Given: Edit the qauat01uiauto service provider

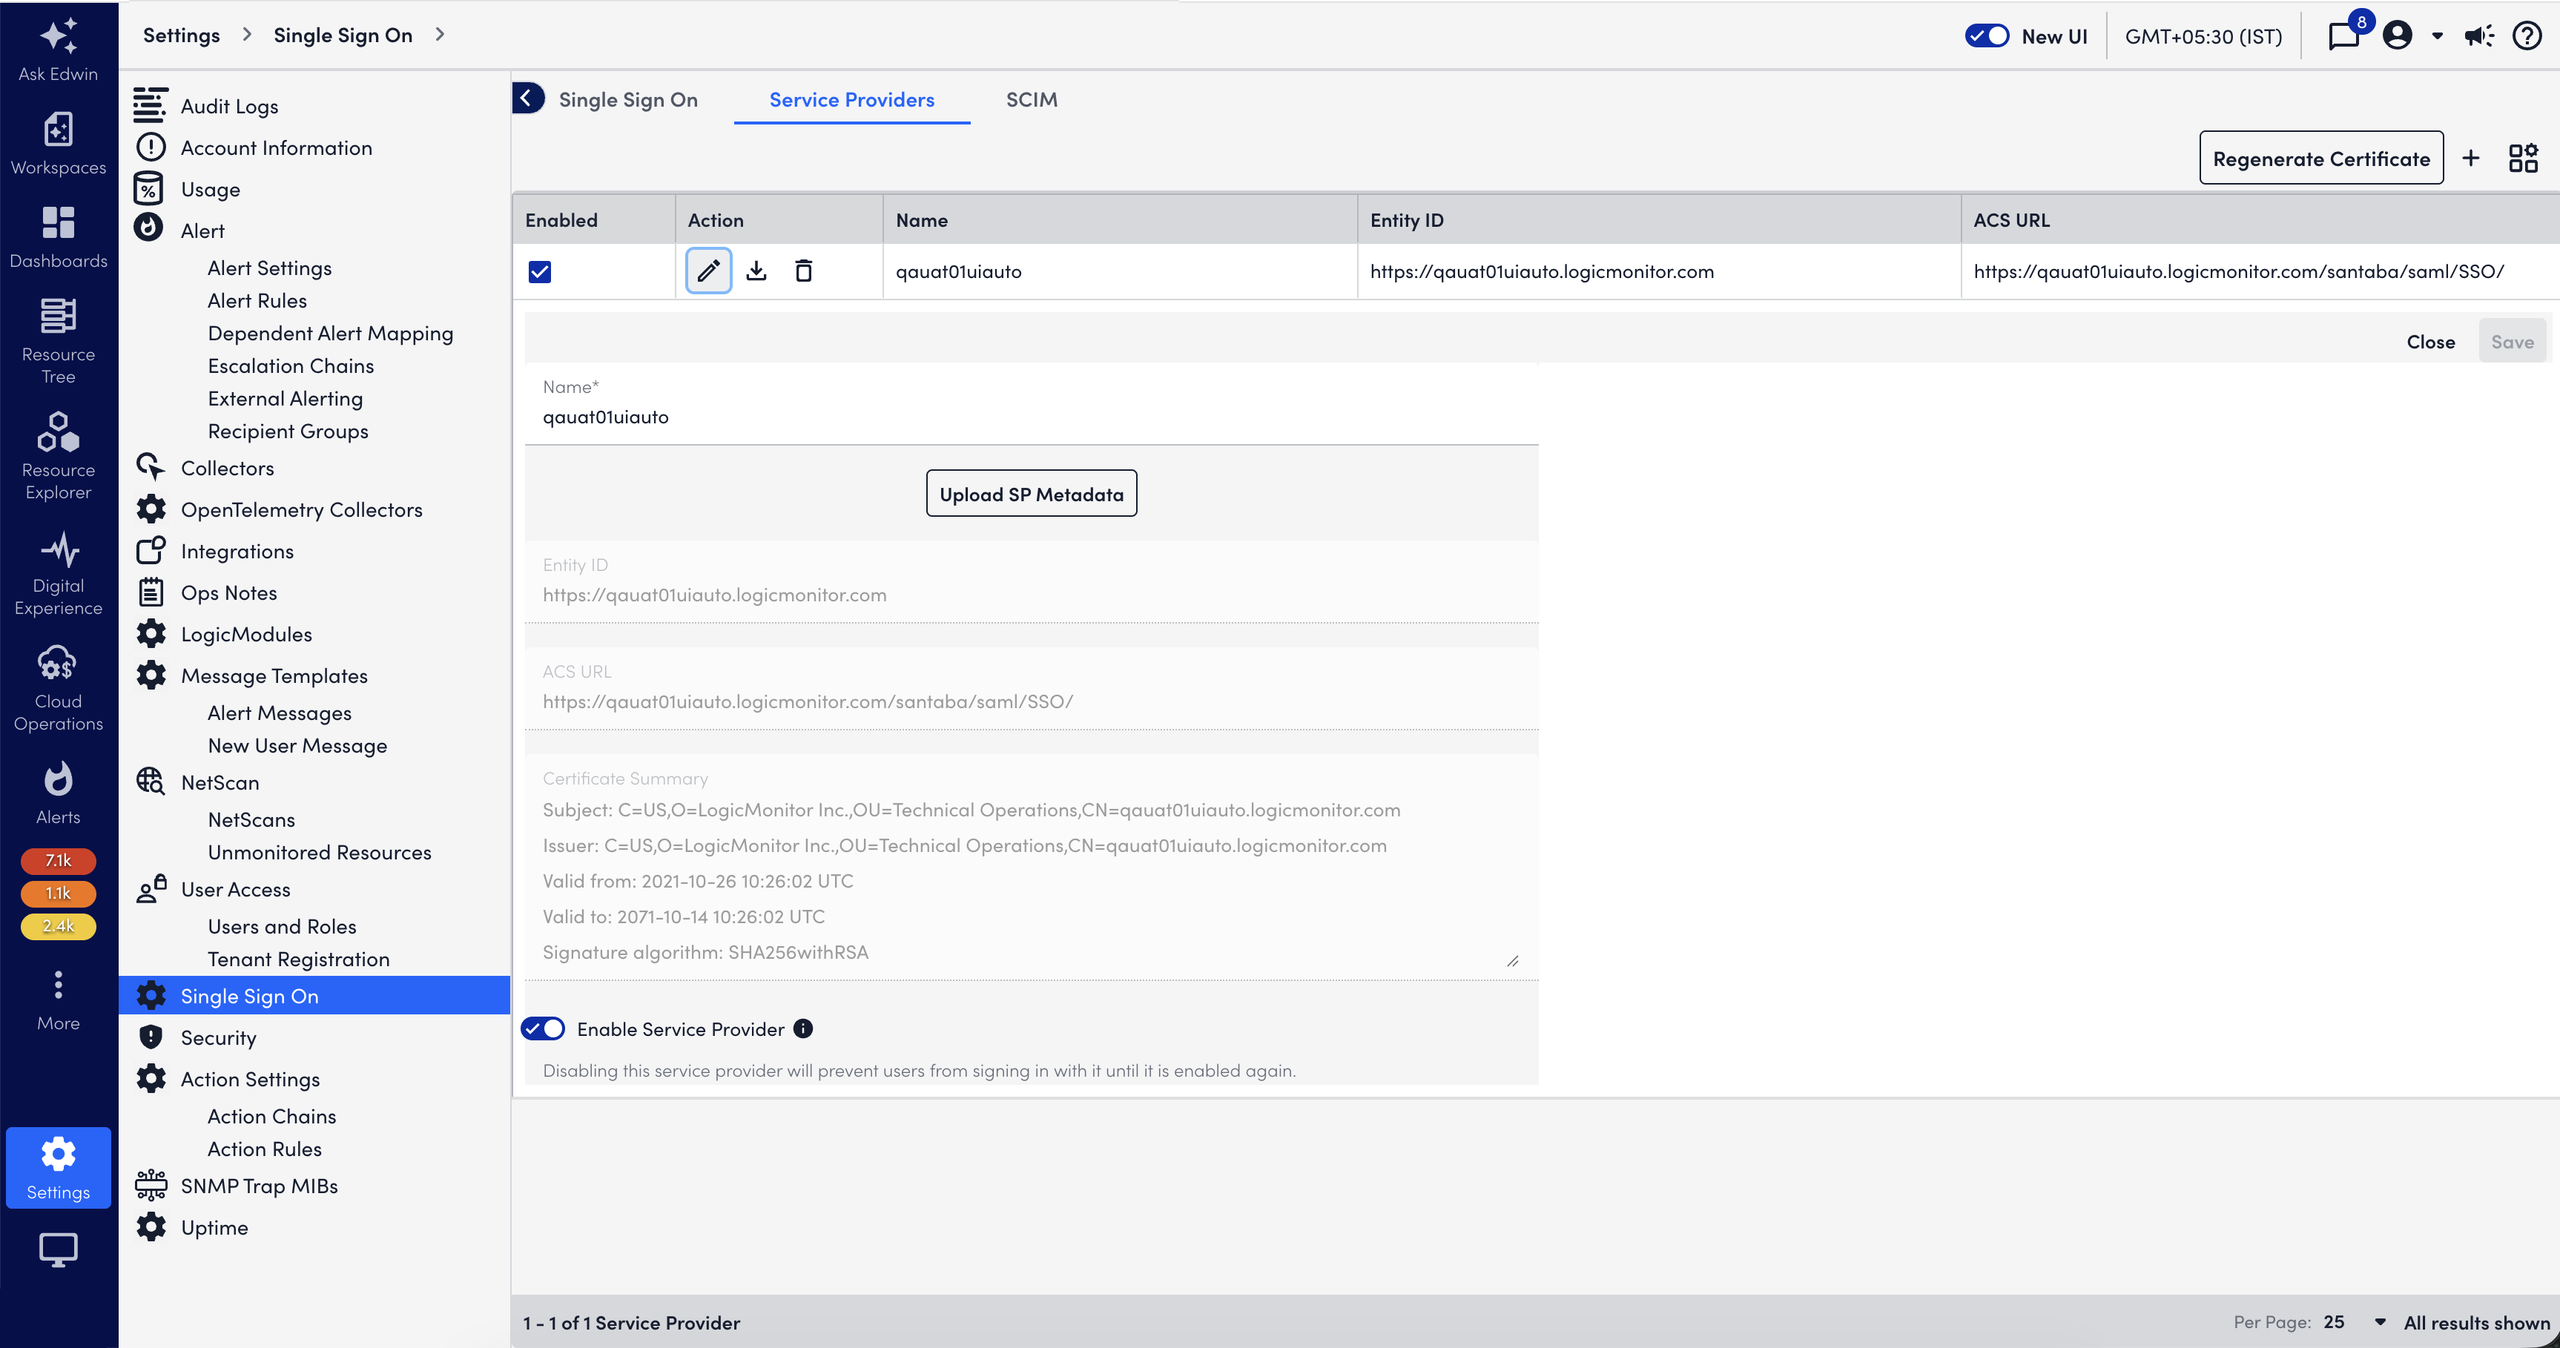Looking at the screenshot, I should [708, 271].
